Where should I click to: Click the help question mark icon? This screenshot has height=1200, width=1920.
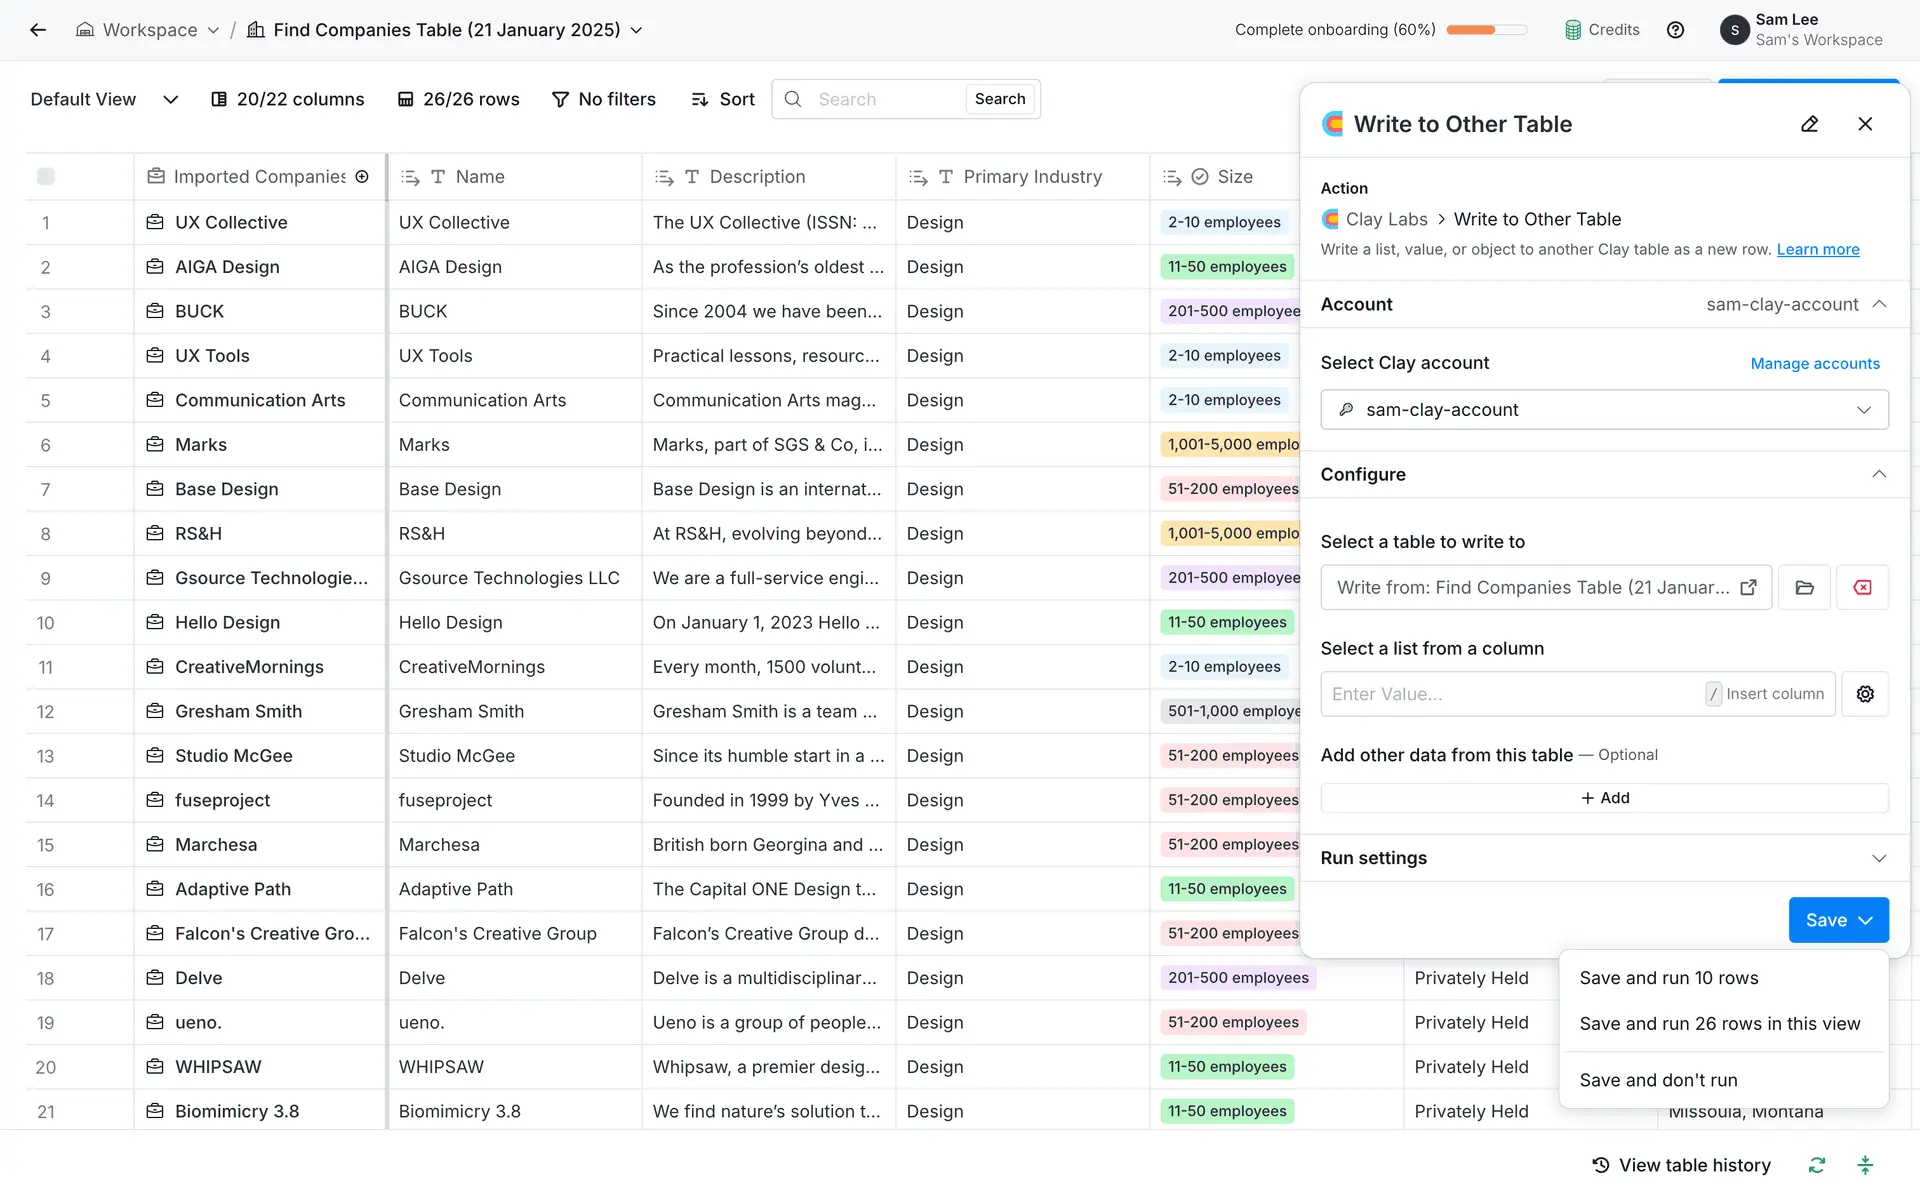point(1675,30)
